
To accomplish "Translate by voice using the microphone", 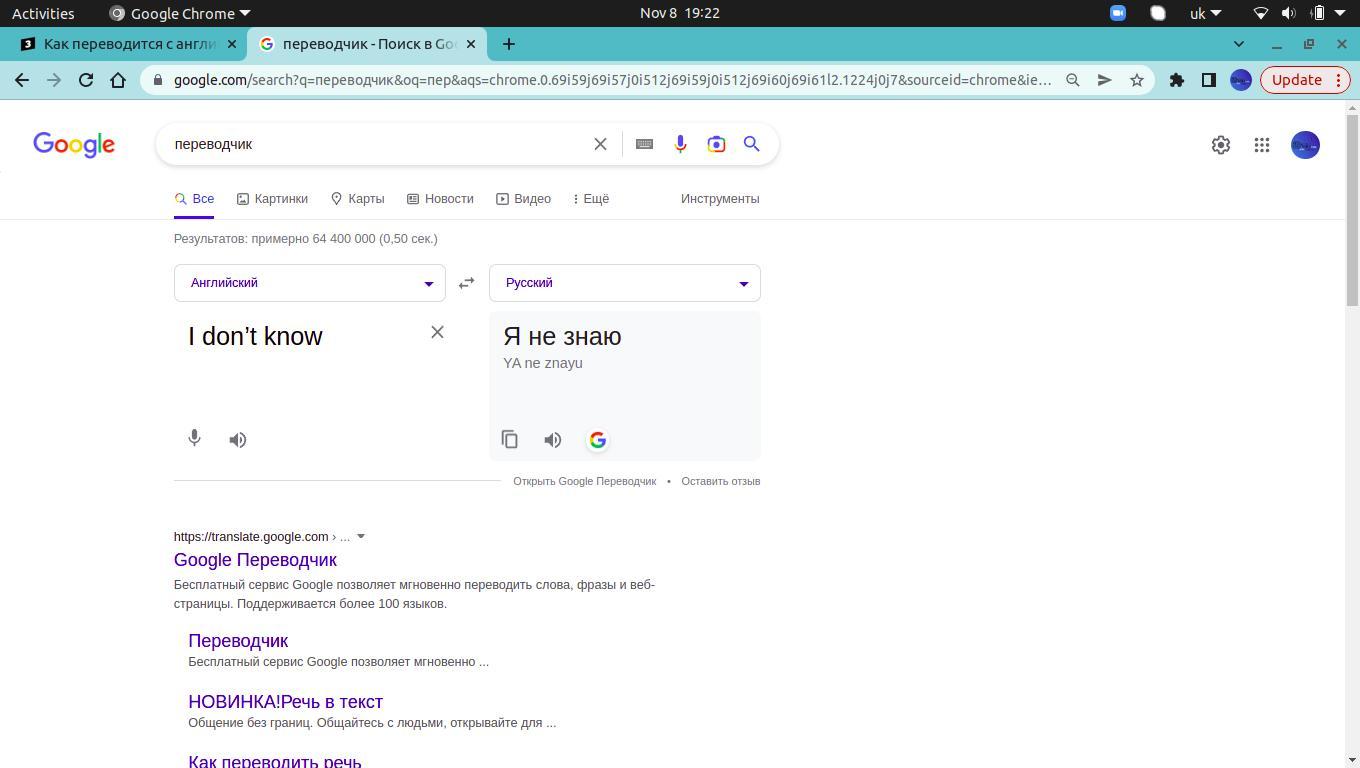I will [195, 439].
